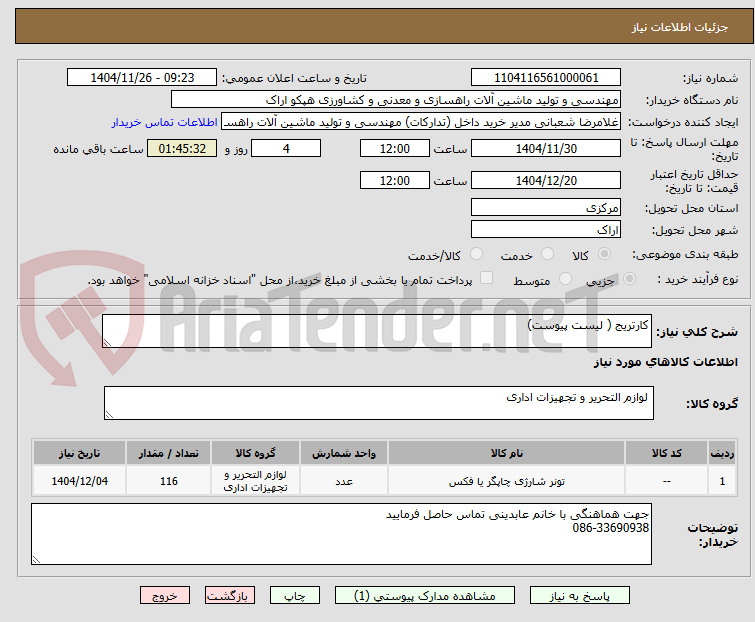Click the نام کالا column header

(507, 453)
